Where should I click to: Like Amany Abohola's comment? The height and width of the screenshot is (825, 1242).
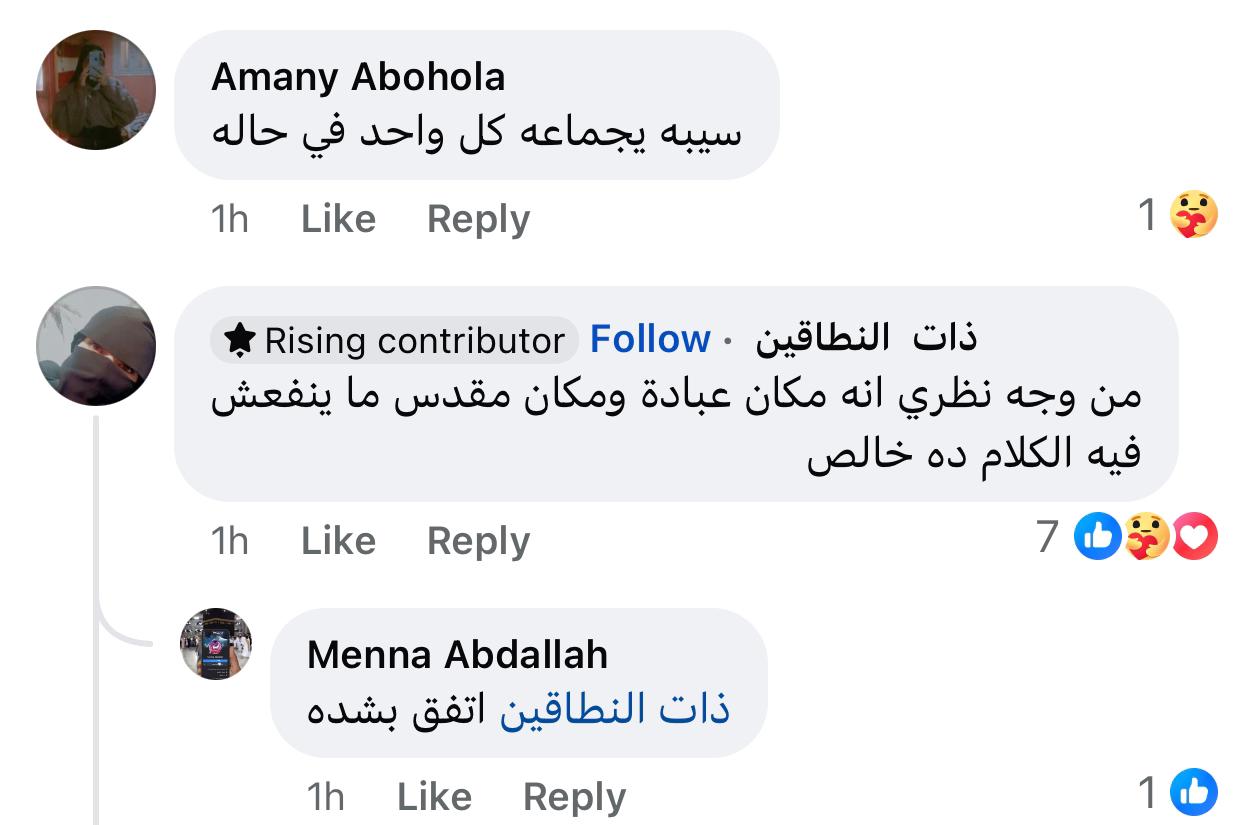click(x=338, y=219)
